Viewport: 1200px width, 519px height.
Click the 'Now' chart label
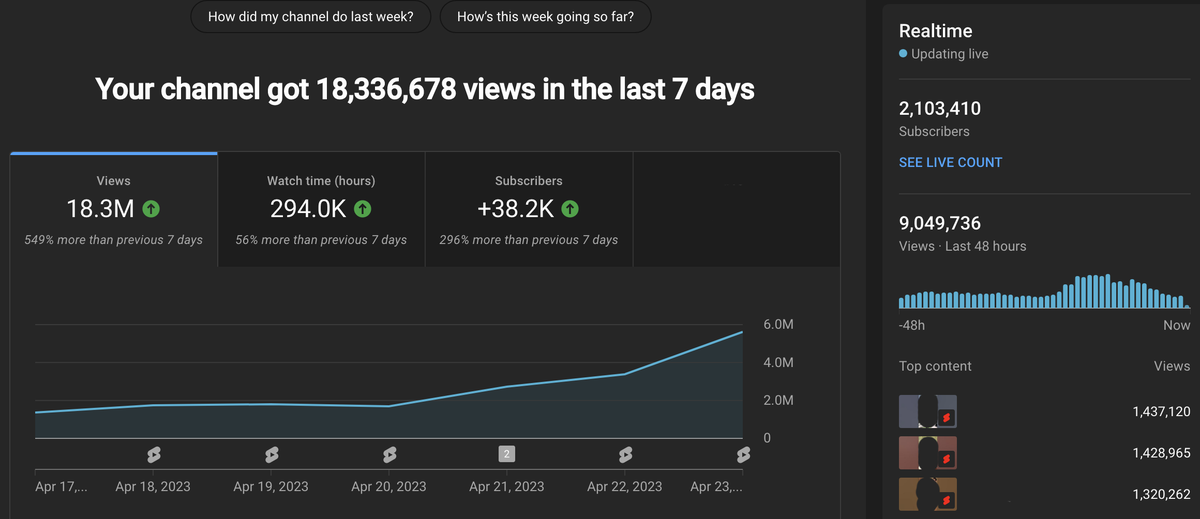pos(1177,325)
